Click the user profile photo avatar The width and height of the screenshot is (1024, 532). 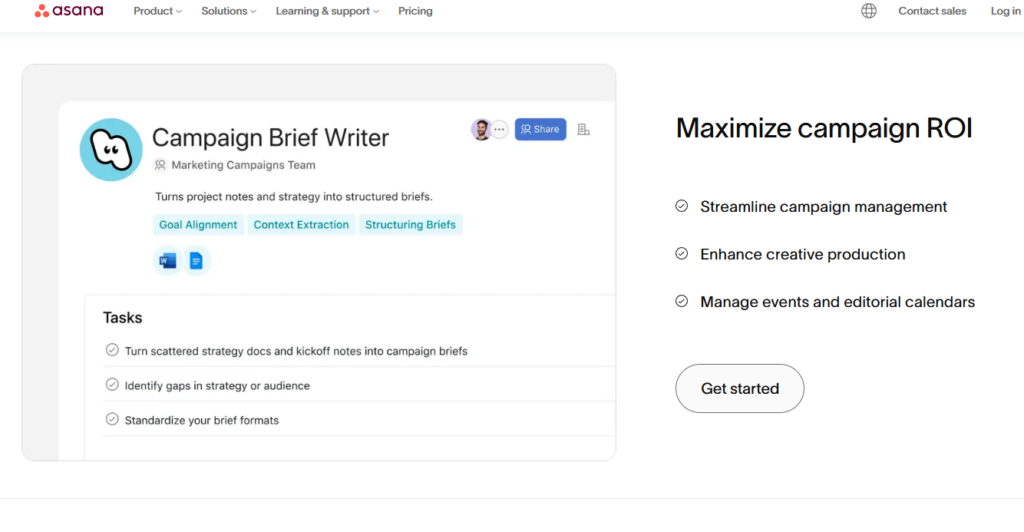pyautogui.click(x=481, y=129)
